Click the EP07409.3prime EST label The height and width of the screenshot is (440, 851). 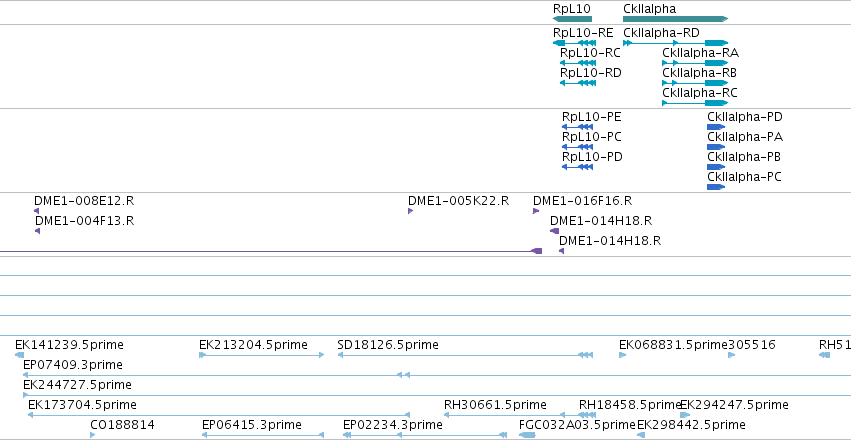click(73, 365)
